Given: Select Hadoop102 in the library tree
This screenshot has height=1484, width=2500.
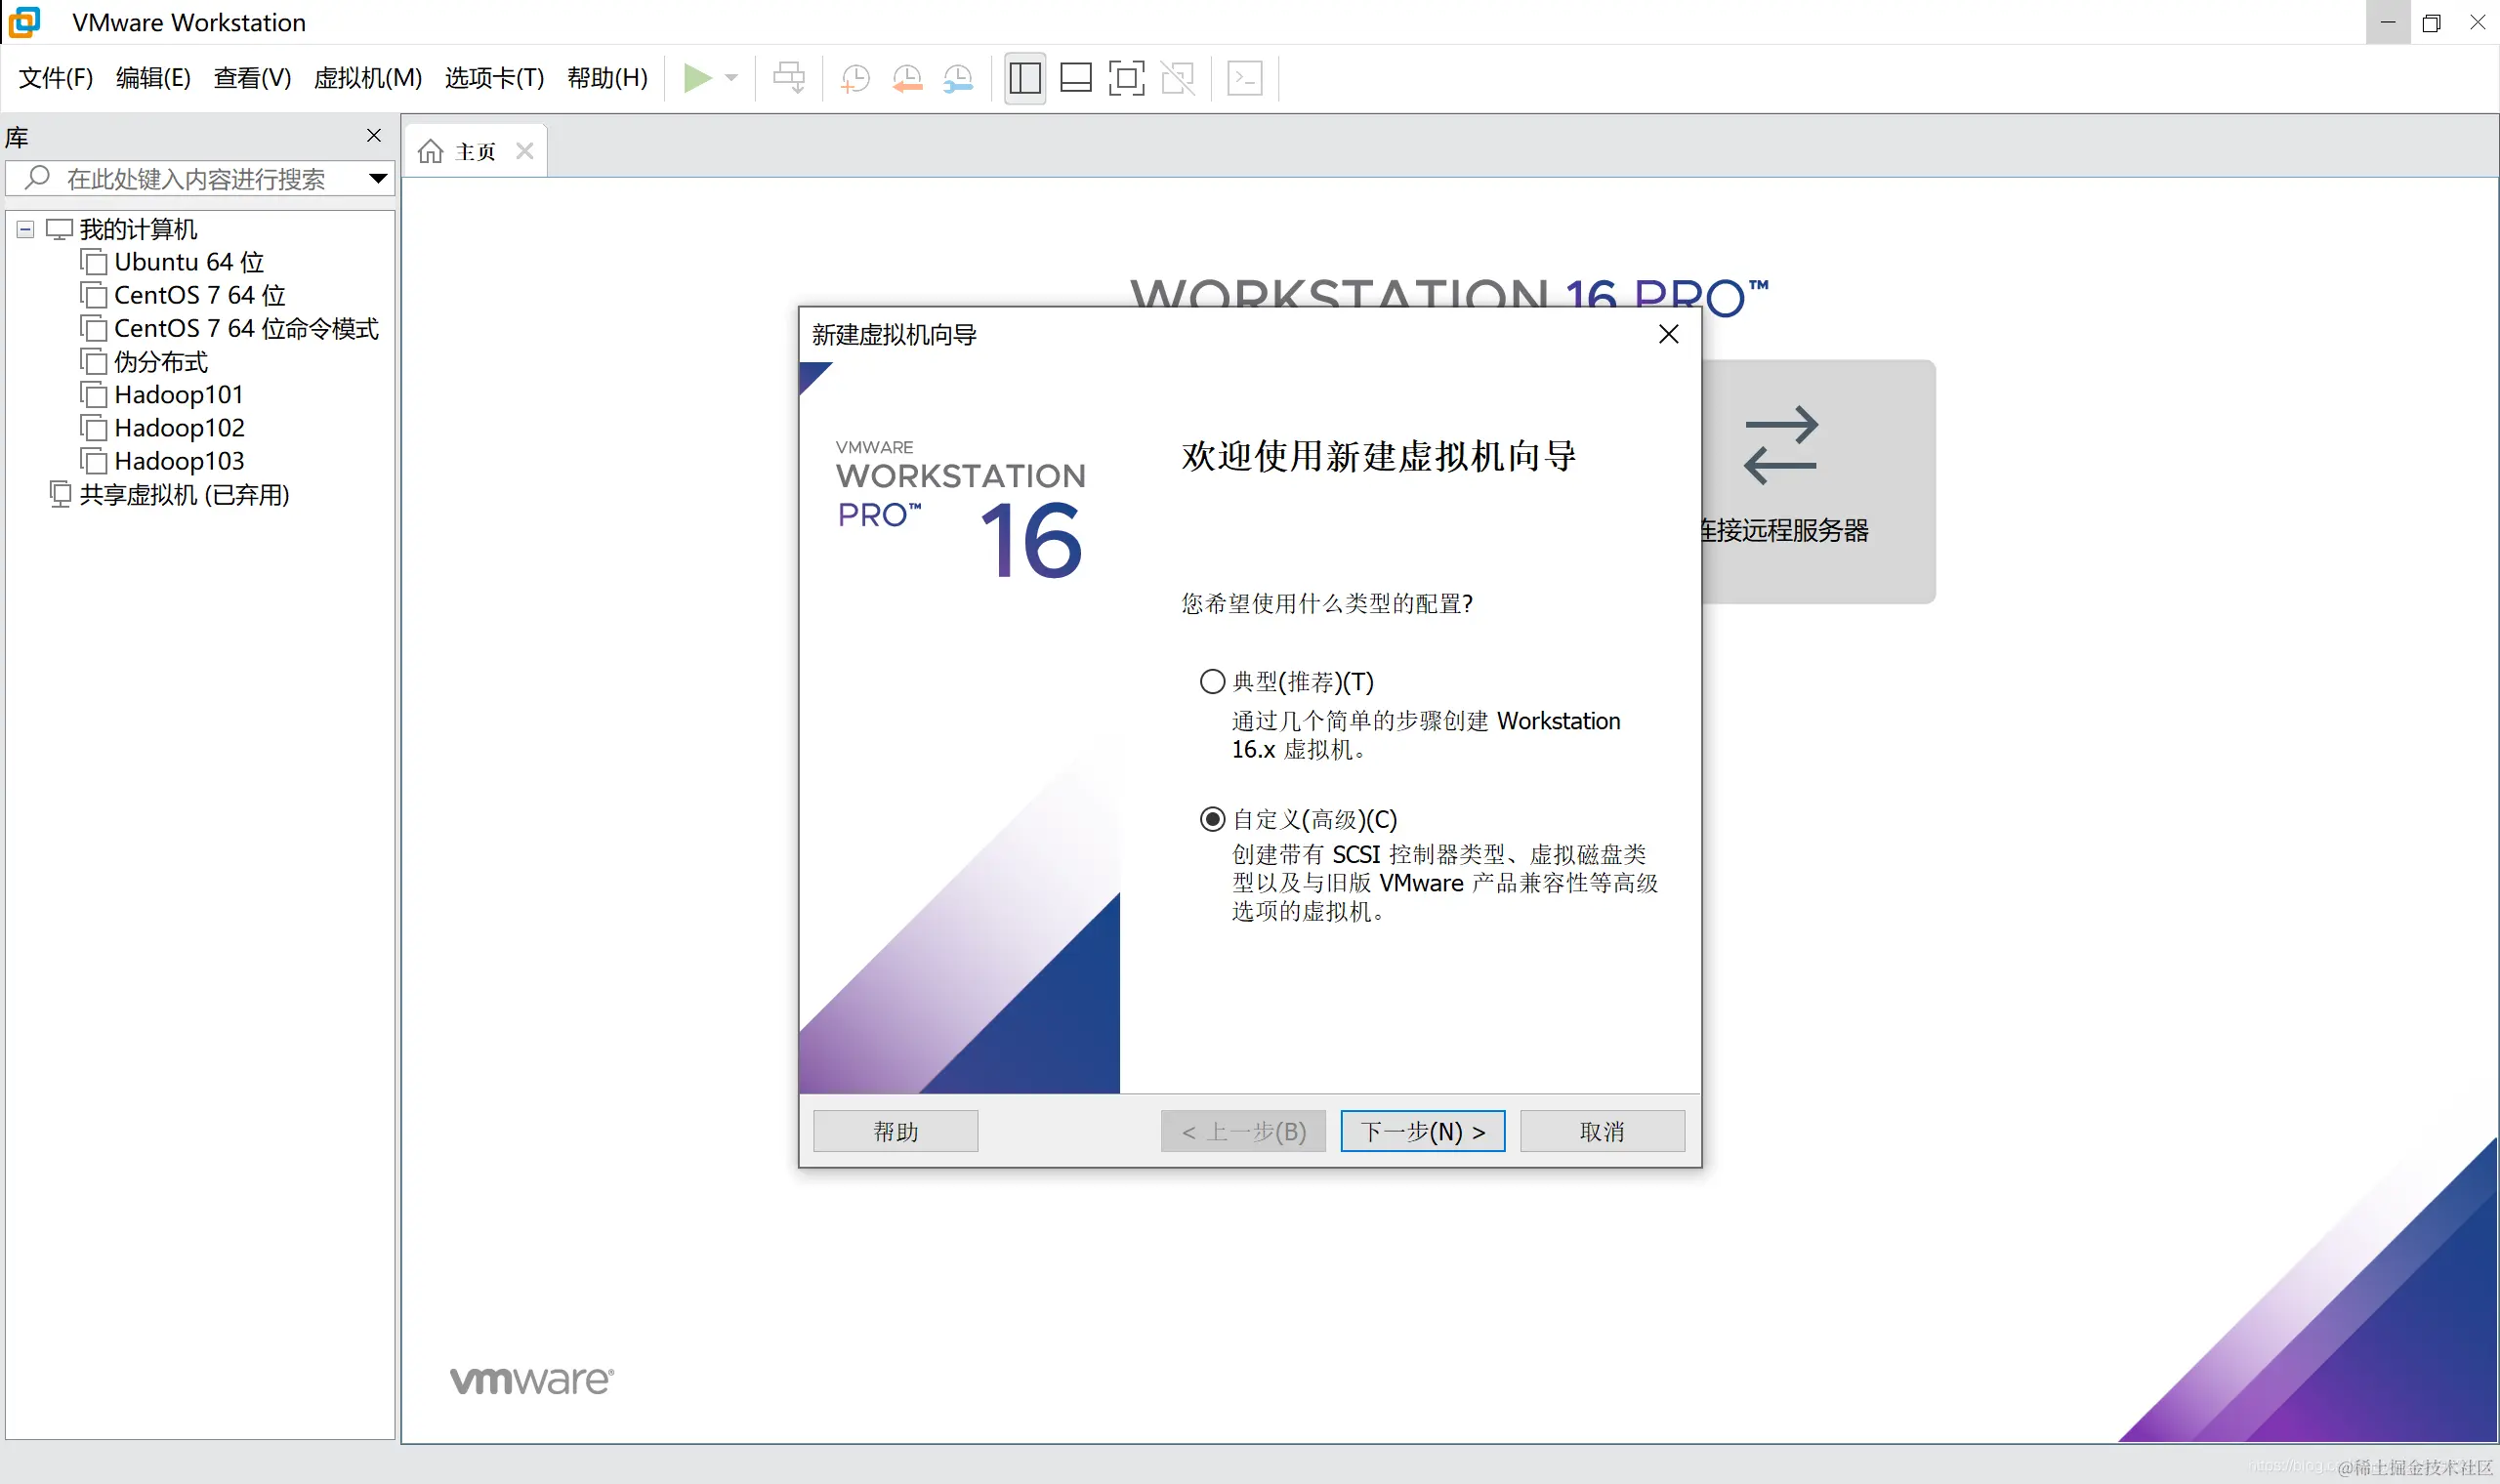Looking at the screenshot, I should tap(179, 428).
